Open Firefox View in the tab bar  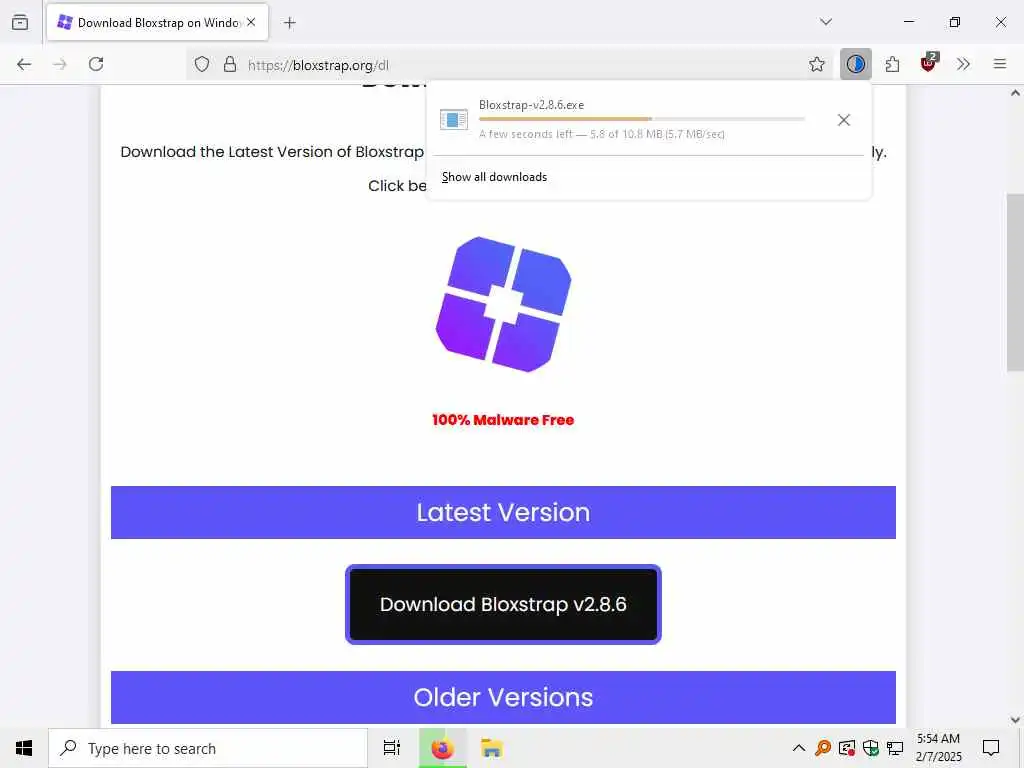(20, 22)
